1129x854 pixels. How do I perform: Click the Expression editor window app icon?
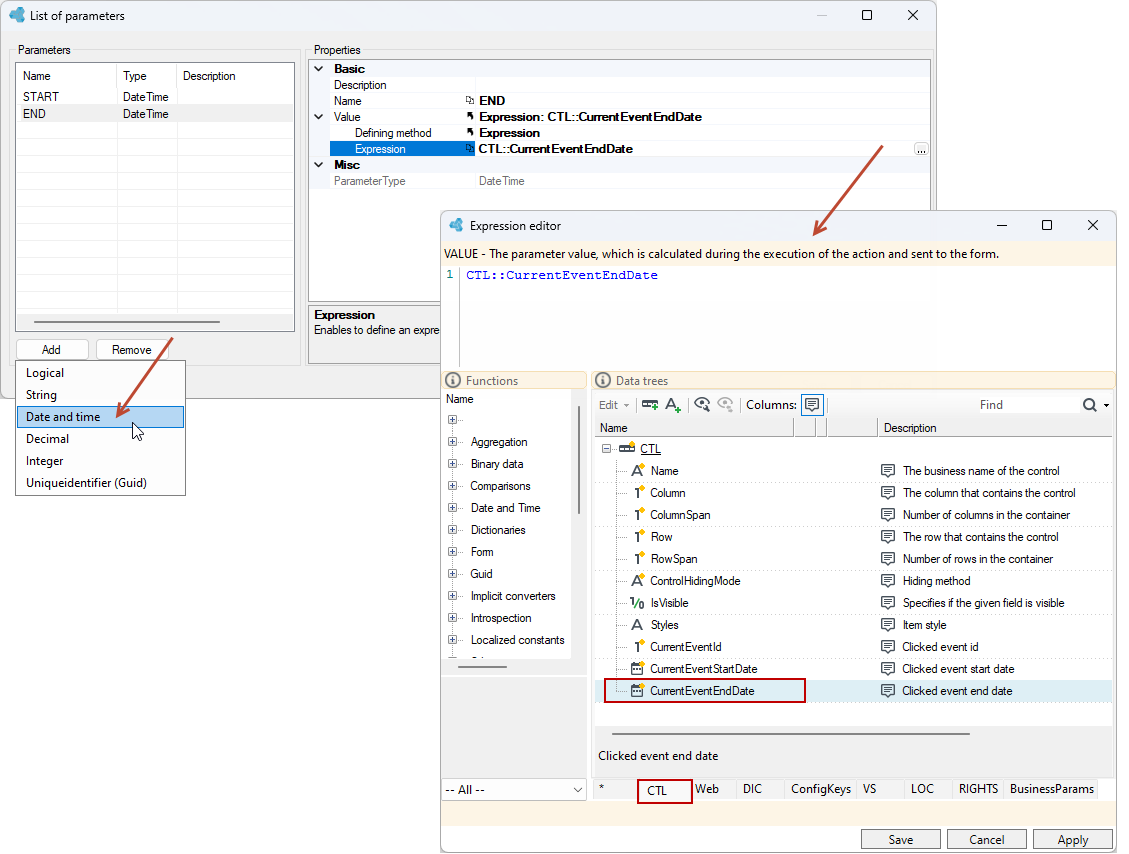(x=456, y=225)
